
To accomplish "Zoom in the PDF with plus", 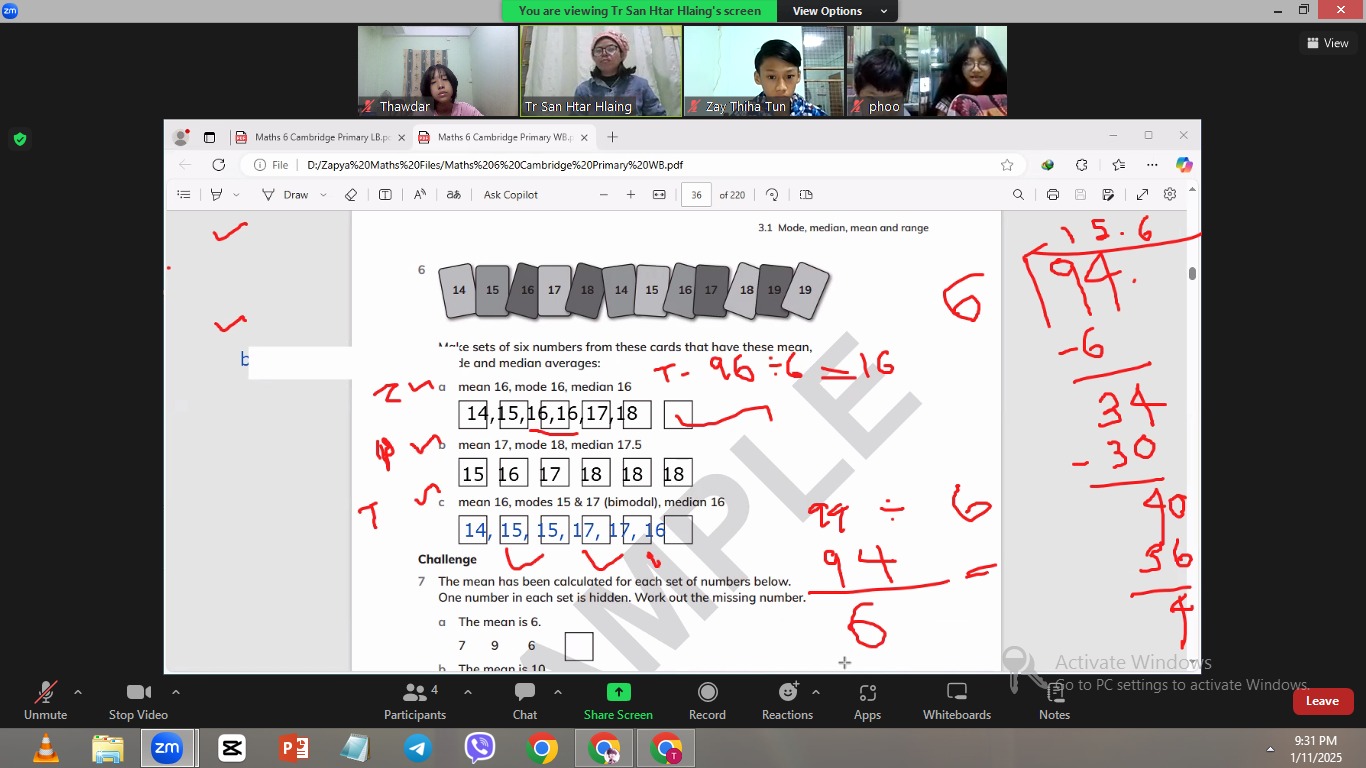I will [x=631, y=195].
